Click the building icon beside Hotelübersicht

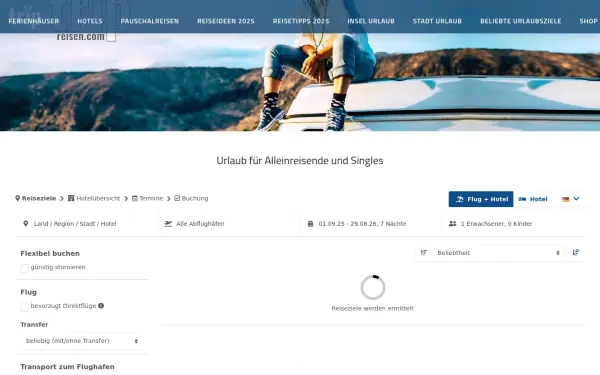[x=71, y=198]
